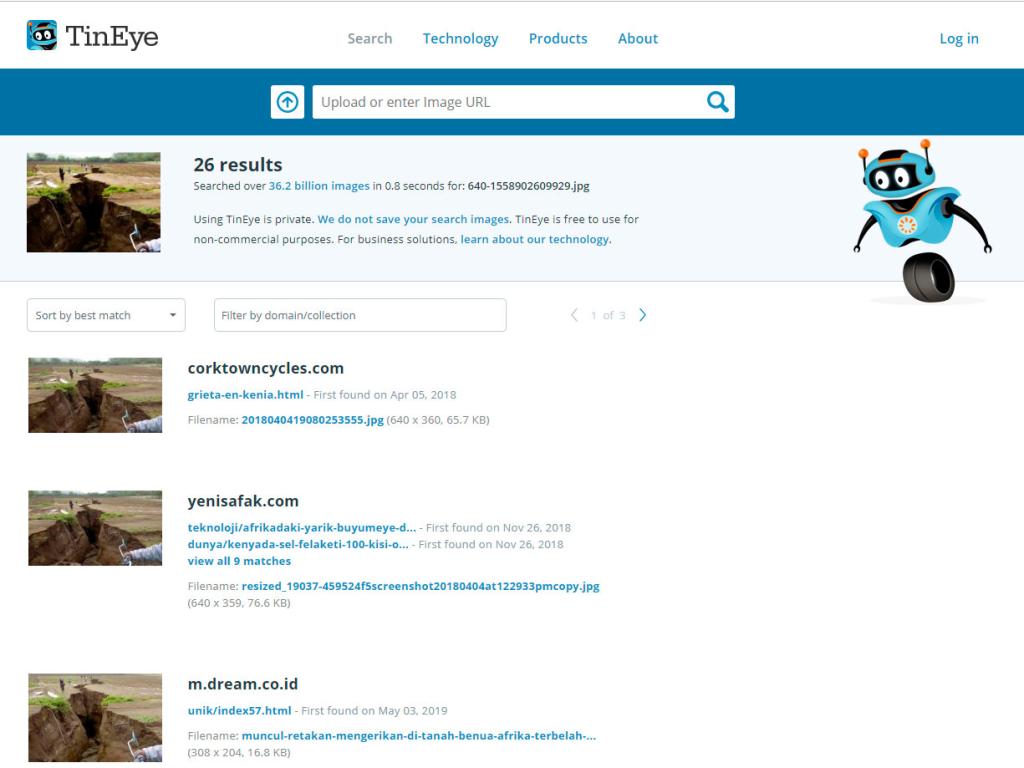Click the TinEye wordmark text

pos(112,37)
